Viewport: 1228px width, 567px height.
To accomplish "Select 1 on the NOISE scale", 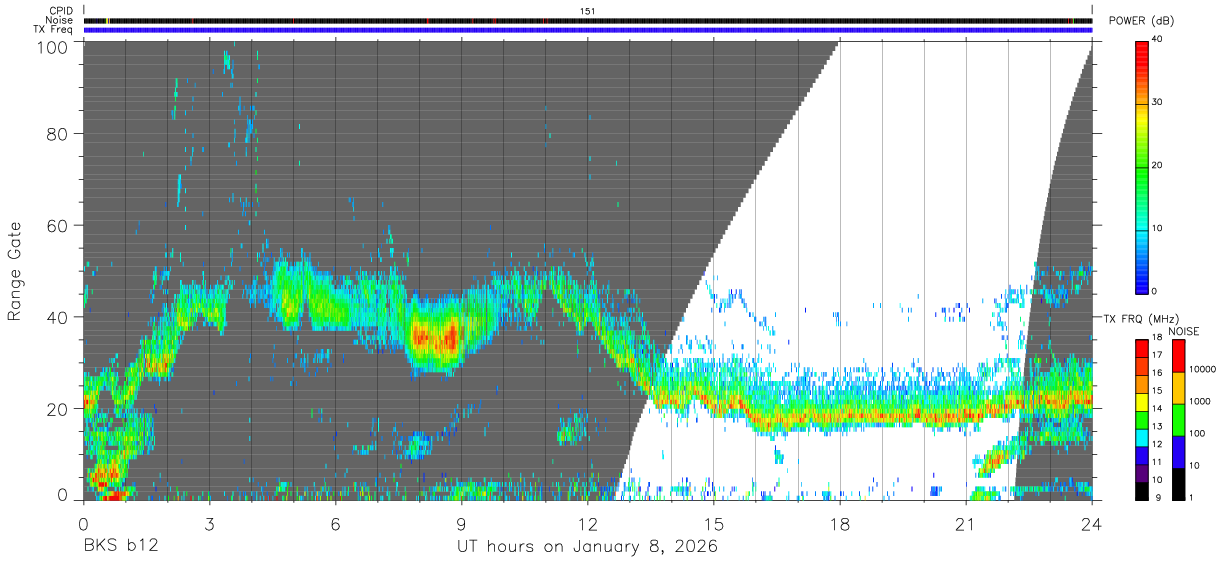I will click(1190, 497).
